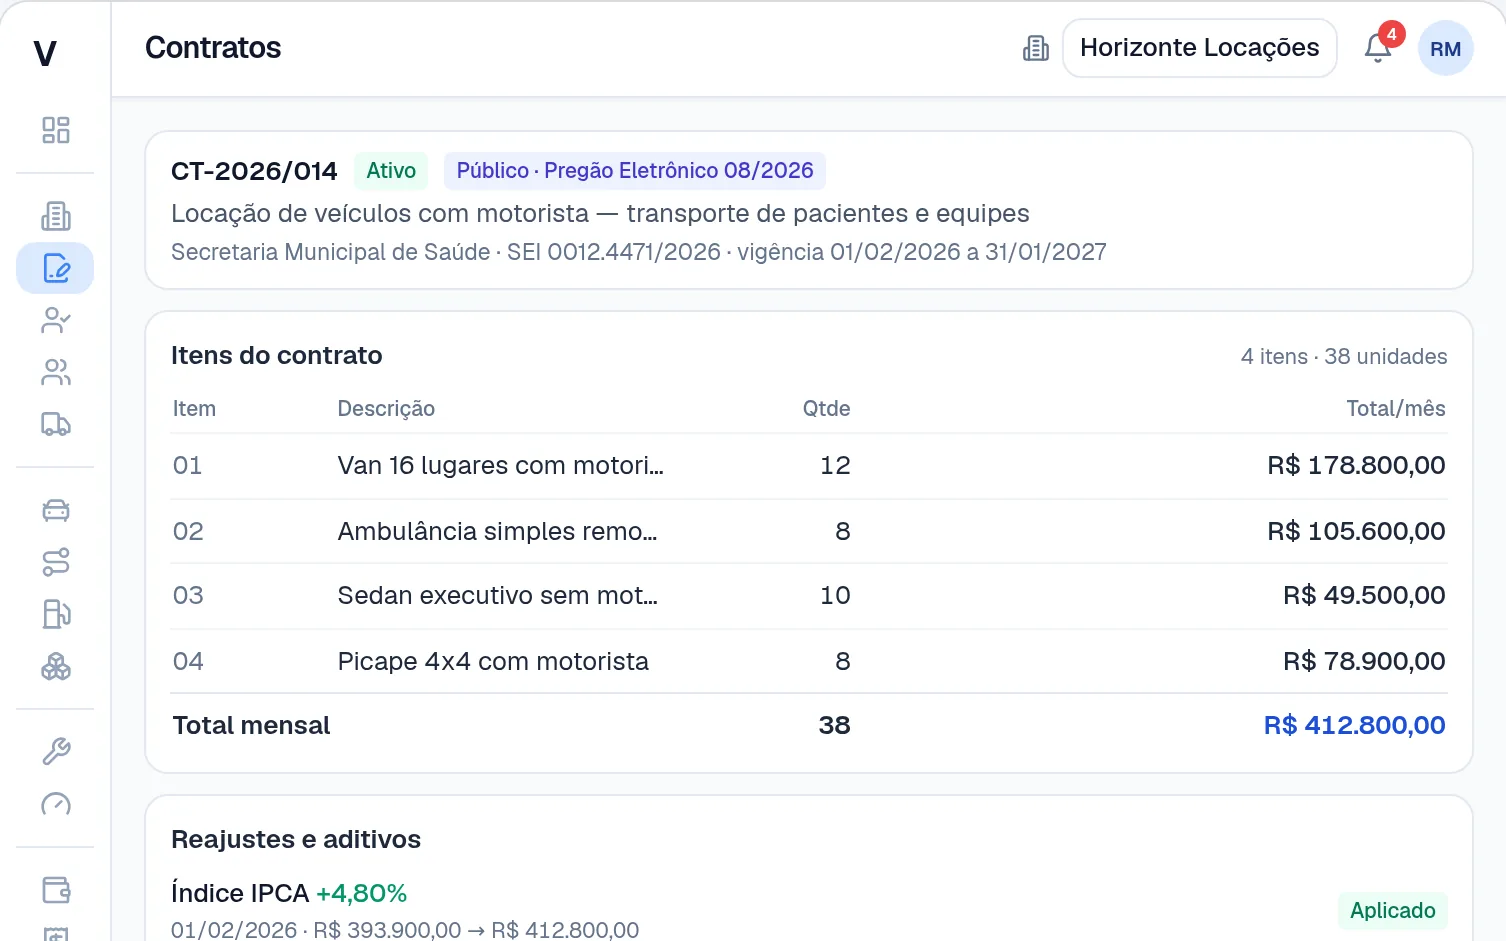Image resolution: width=1506 pixels, height=941 pixels.
Task: Click the Qtde column header
Action: 826,408
